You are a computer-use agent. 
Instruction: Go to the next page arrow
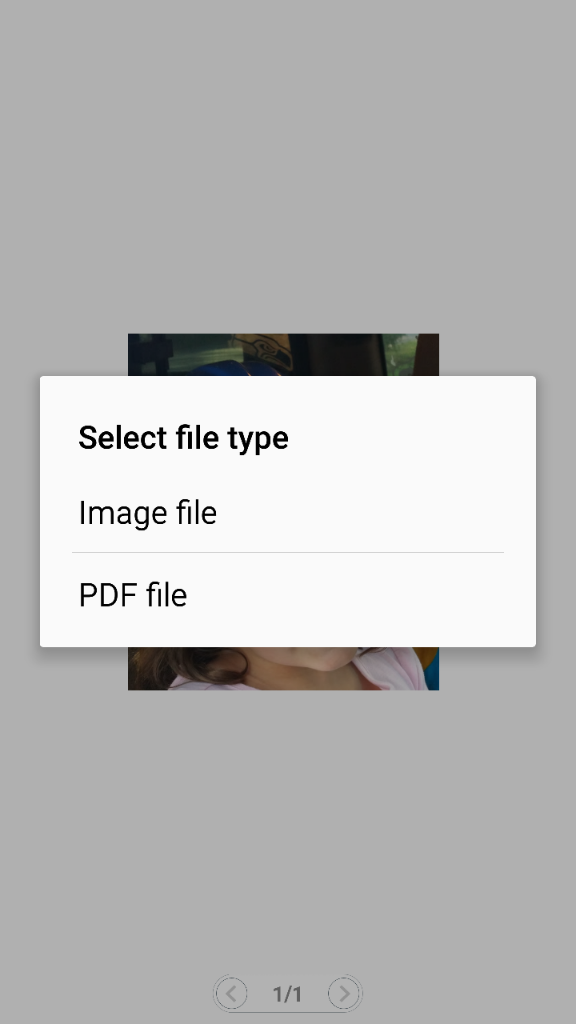pyautogui.click(x=344, y=993)
